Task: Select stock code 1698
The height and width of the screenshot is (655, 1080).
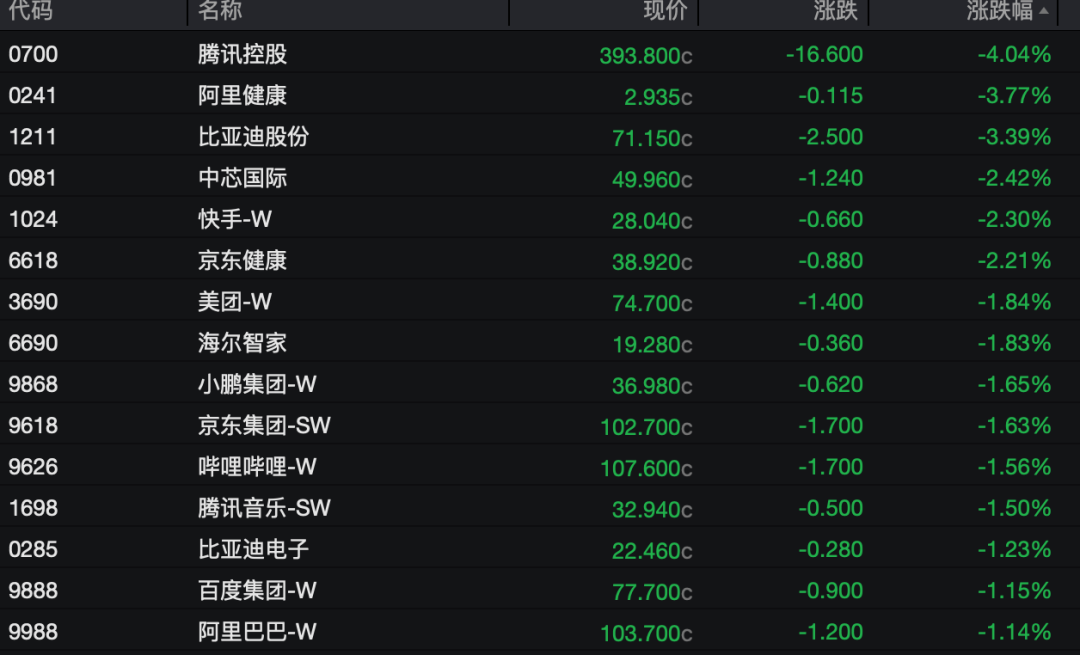Action: coord(33,508)
